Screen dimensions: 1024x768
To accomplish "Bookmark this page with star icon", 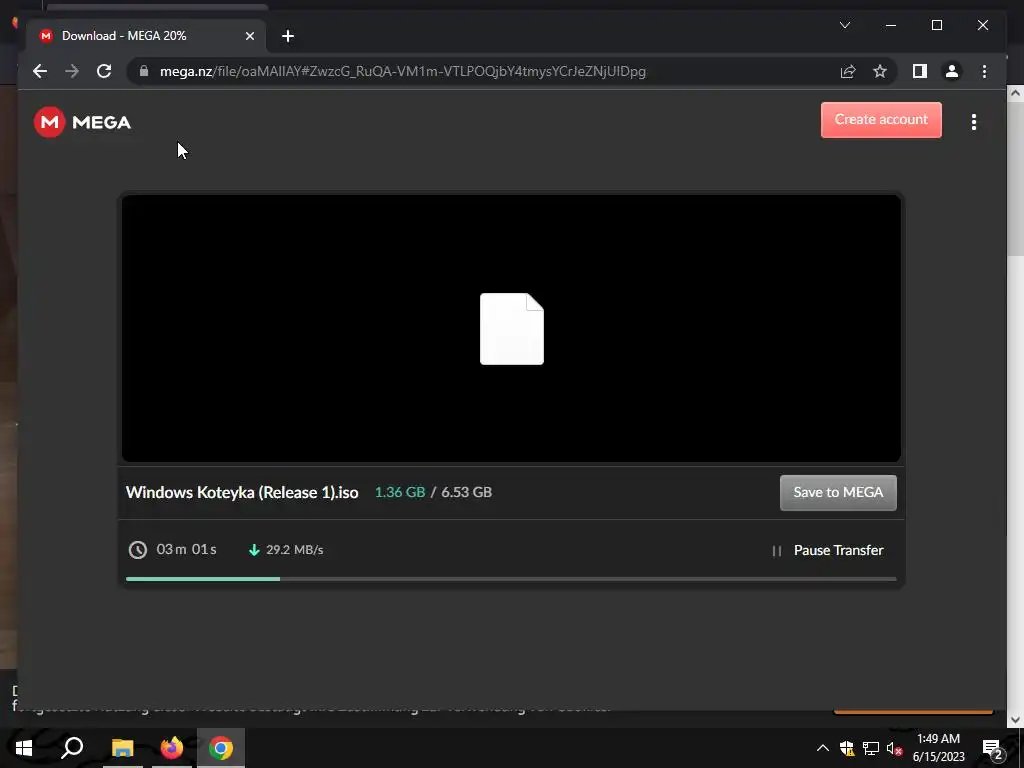I will click(x=880, y=71).
